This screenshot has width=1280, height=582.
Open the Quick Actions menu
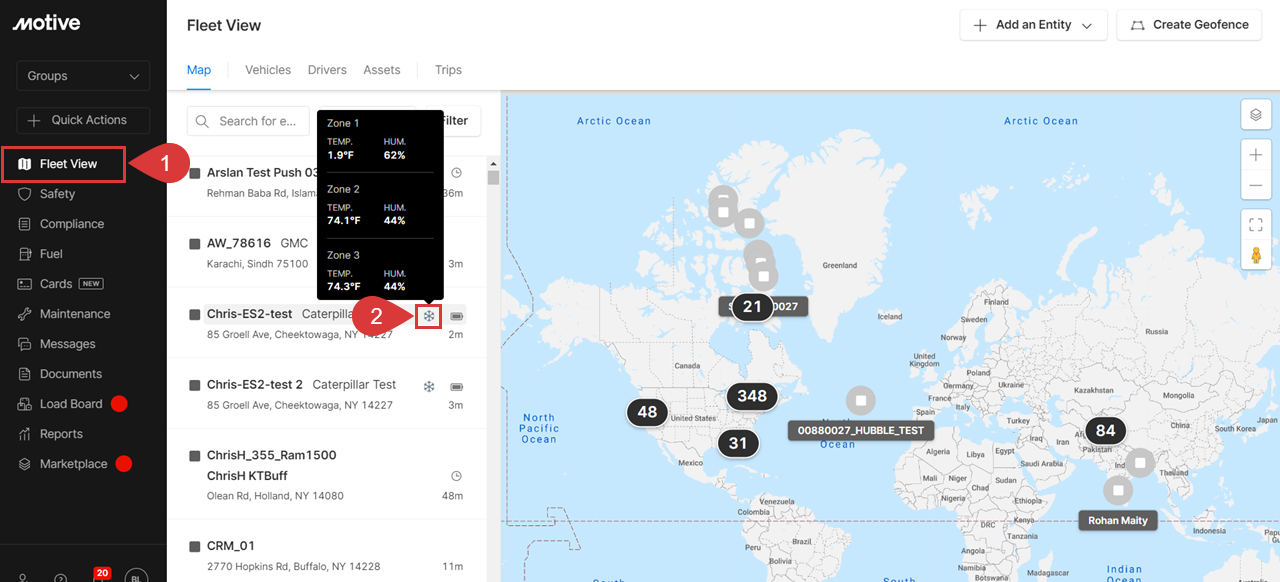[83, 120]
